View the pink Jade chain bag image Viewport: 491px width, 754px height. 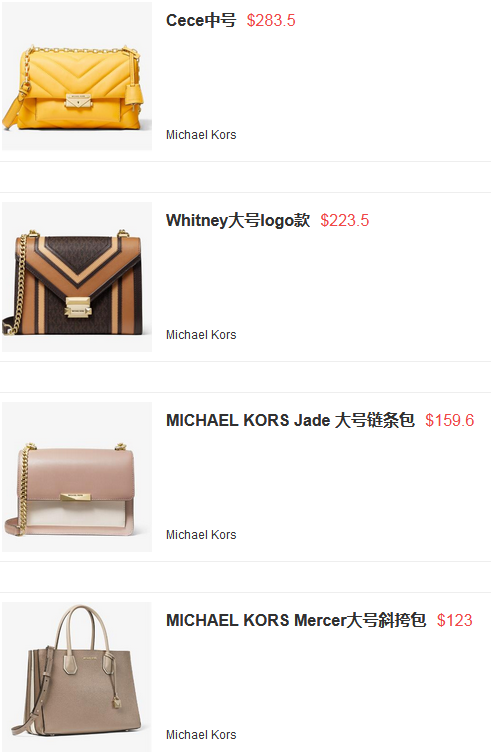click(x=77, y=477)
